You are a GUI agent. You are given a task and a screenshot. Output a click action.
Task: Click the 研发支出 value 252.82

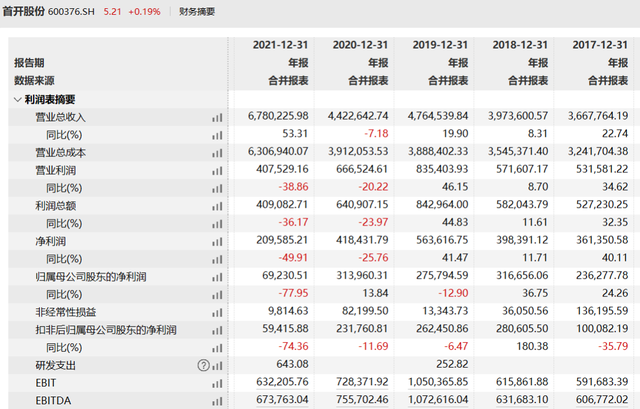pyautogui.click(x=452, y=364)
